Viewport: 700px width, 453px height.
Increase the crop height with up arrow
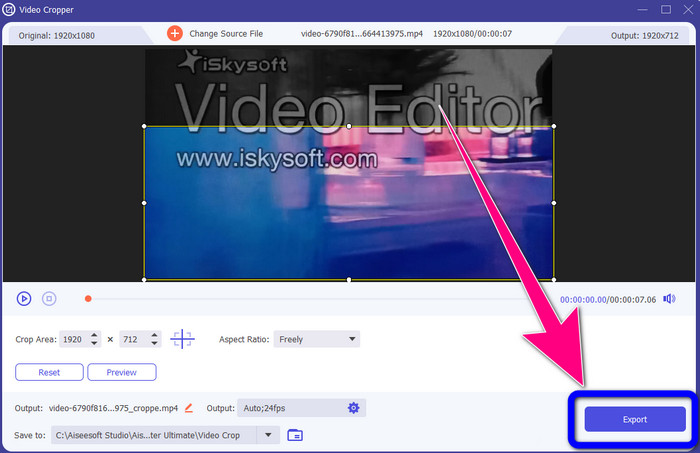(x=154, y=335)
